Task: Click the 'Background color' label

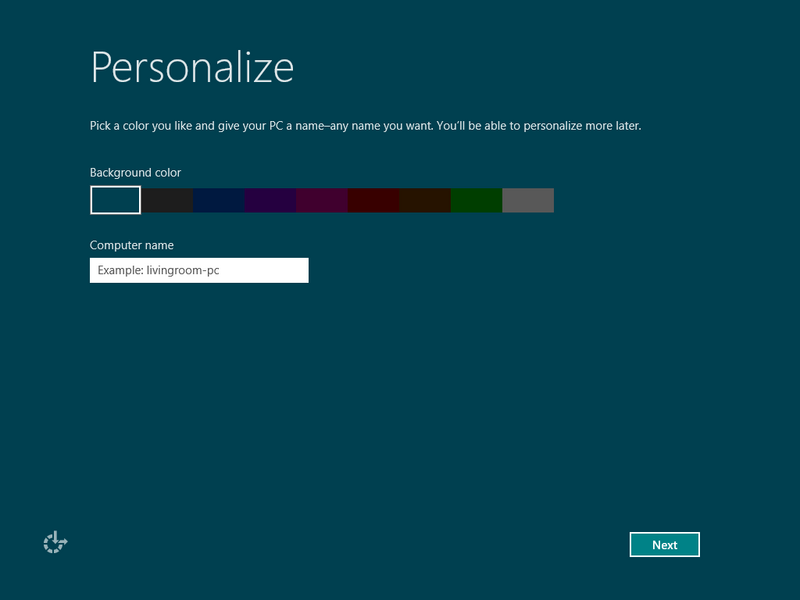Action: [135, 173]
